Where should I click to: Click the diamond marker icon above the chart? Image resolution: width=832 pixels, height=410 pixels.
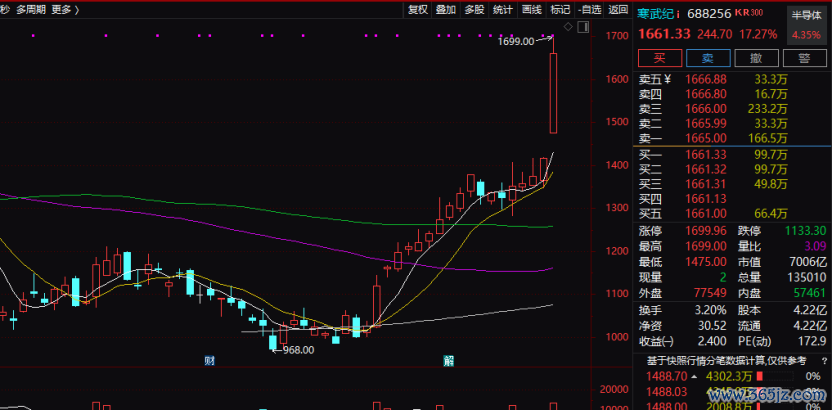pos(568,27)
